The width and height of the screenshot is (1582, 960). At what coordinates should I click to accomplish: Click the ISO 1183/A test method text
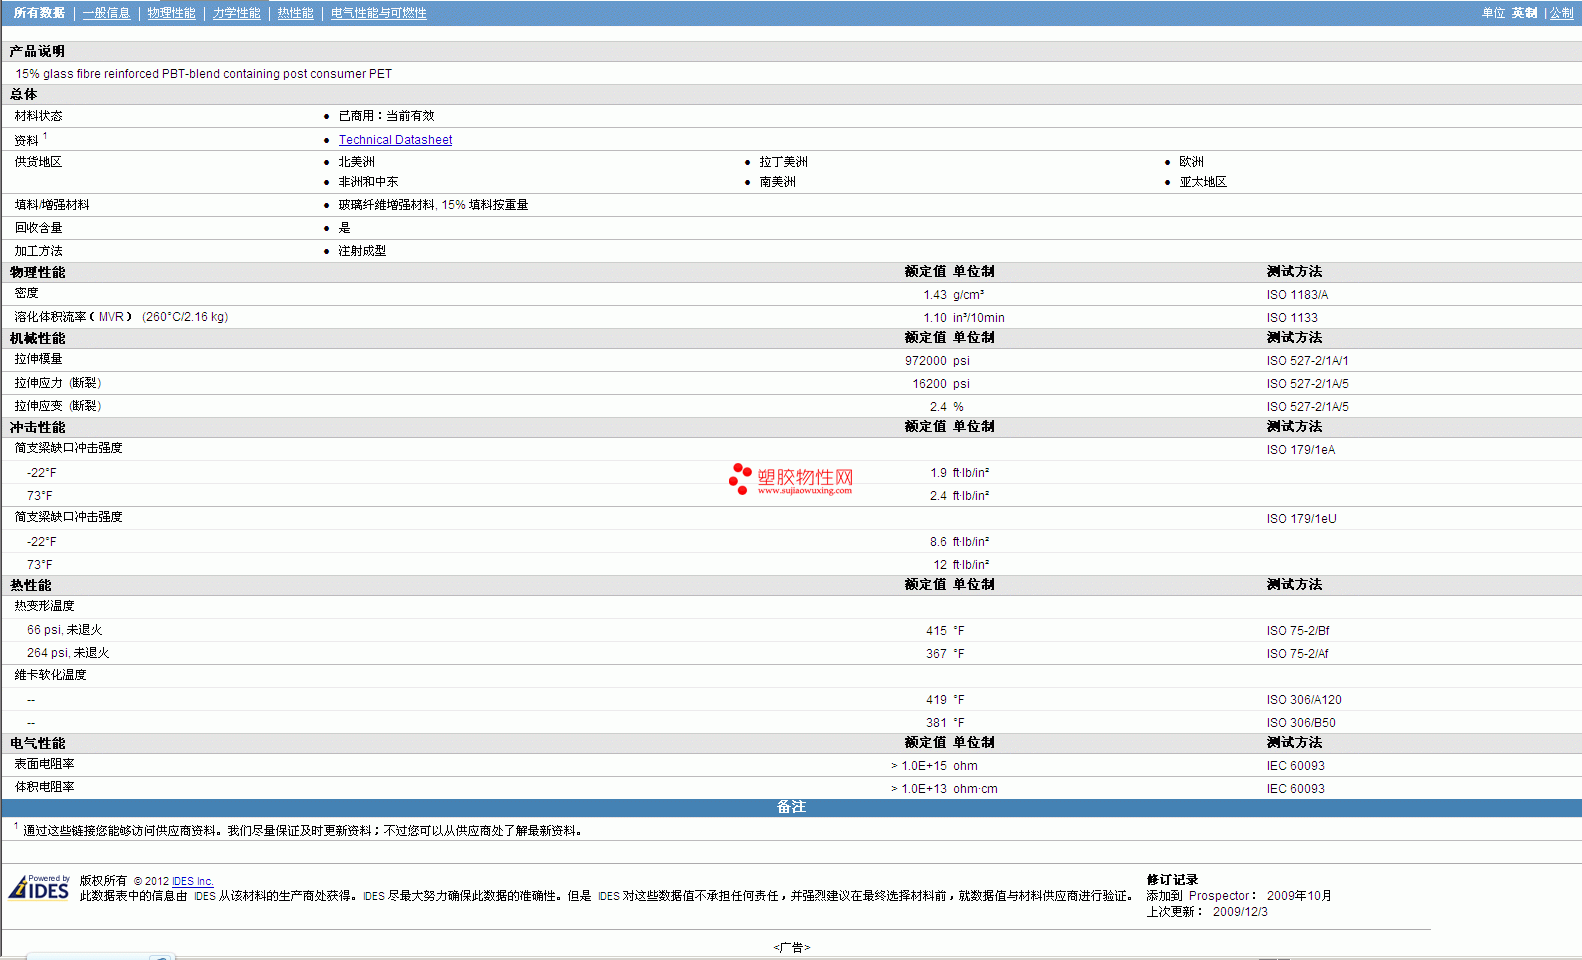point(1297,295)
